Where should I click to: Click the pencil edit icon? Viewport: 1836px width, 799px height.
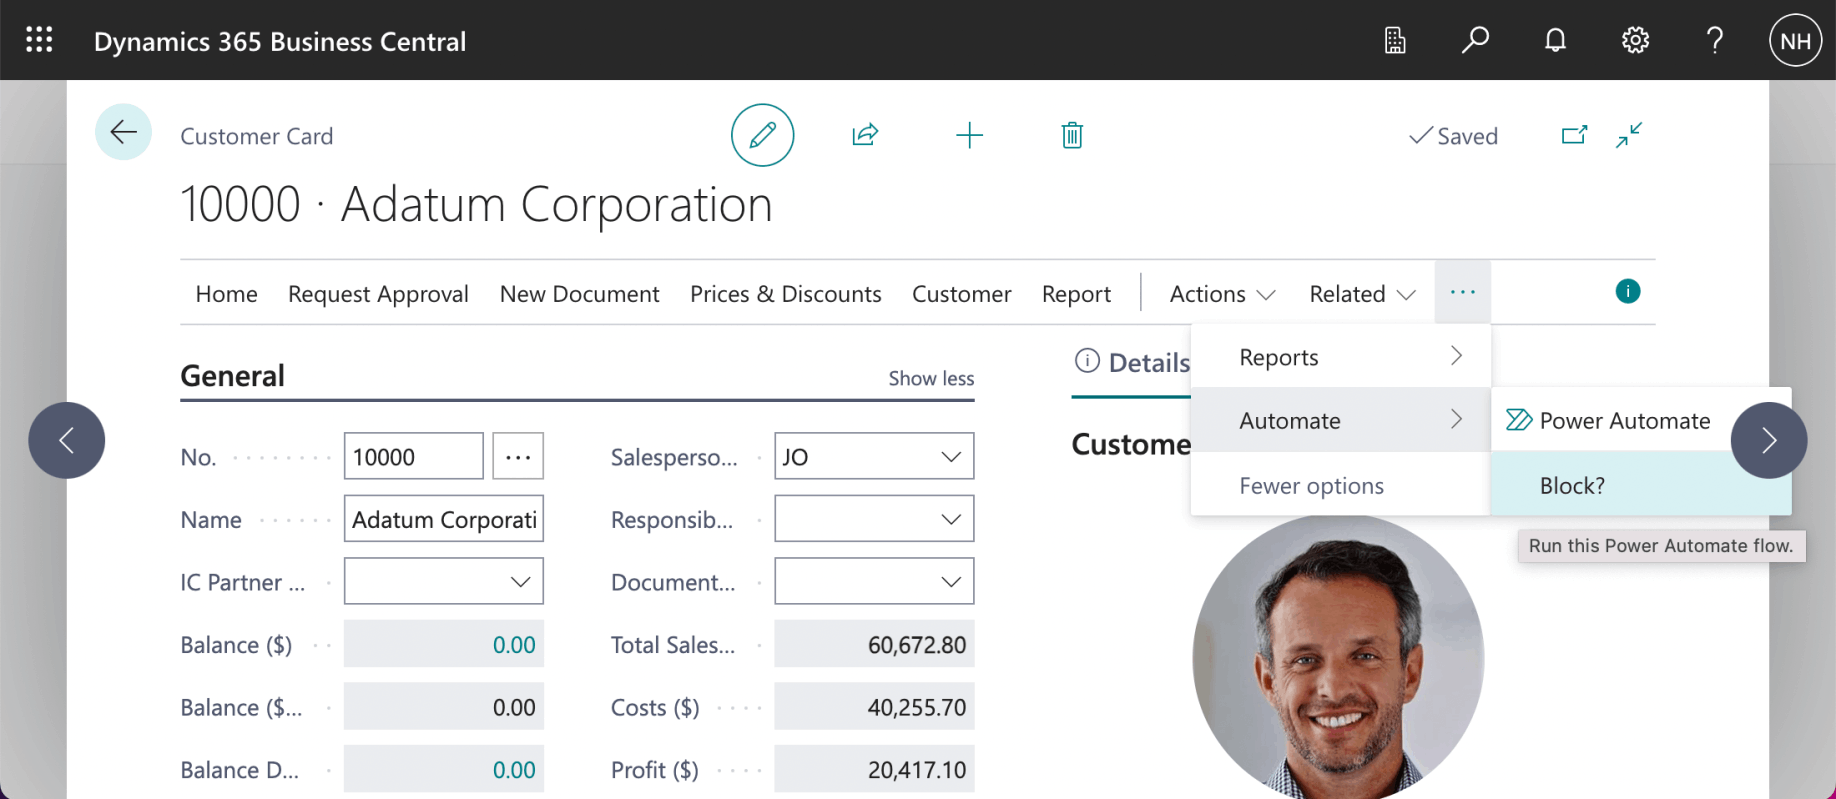(762, 135)
